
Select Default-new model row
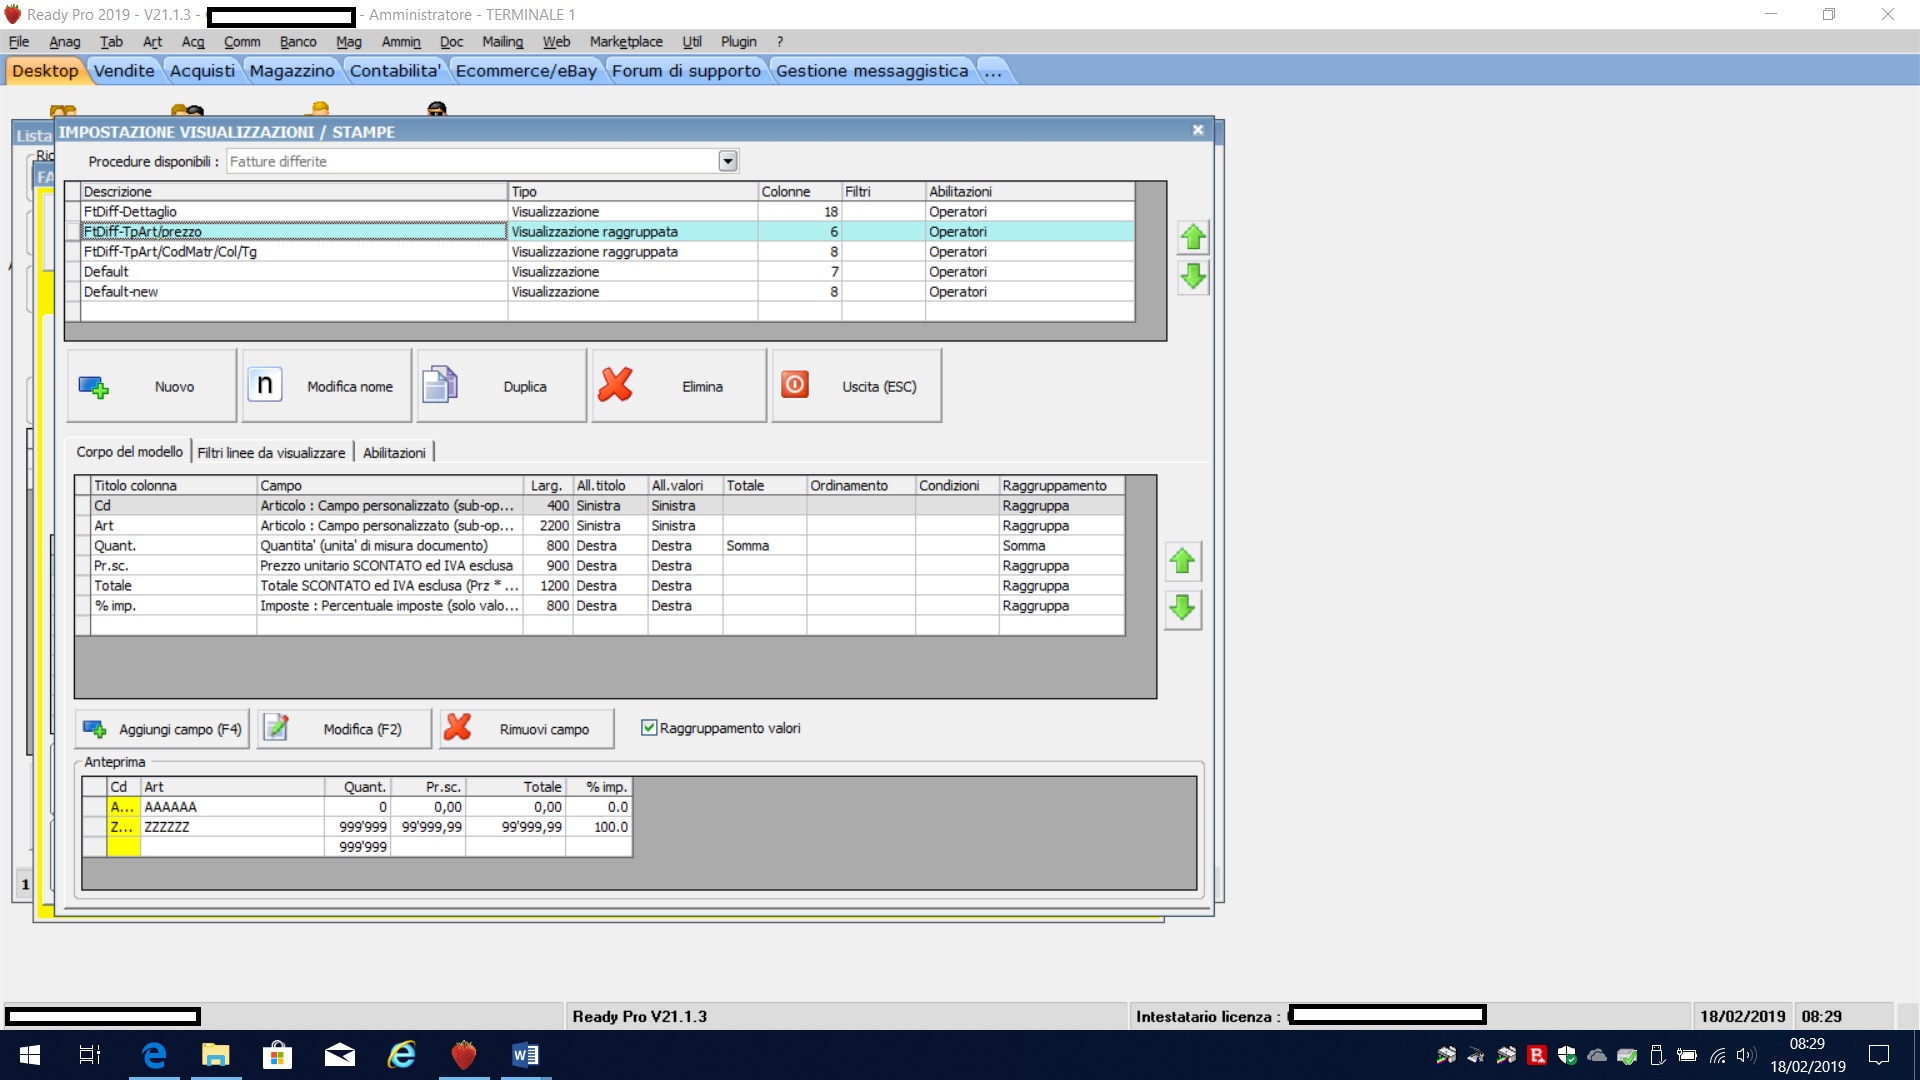[600, 292]
